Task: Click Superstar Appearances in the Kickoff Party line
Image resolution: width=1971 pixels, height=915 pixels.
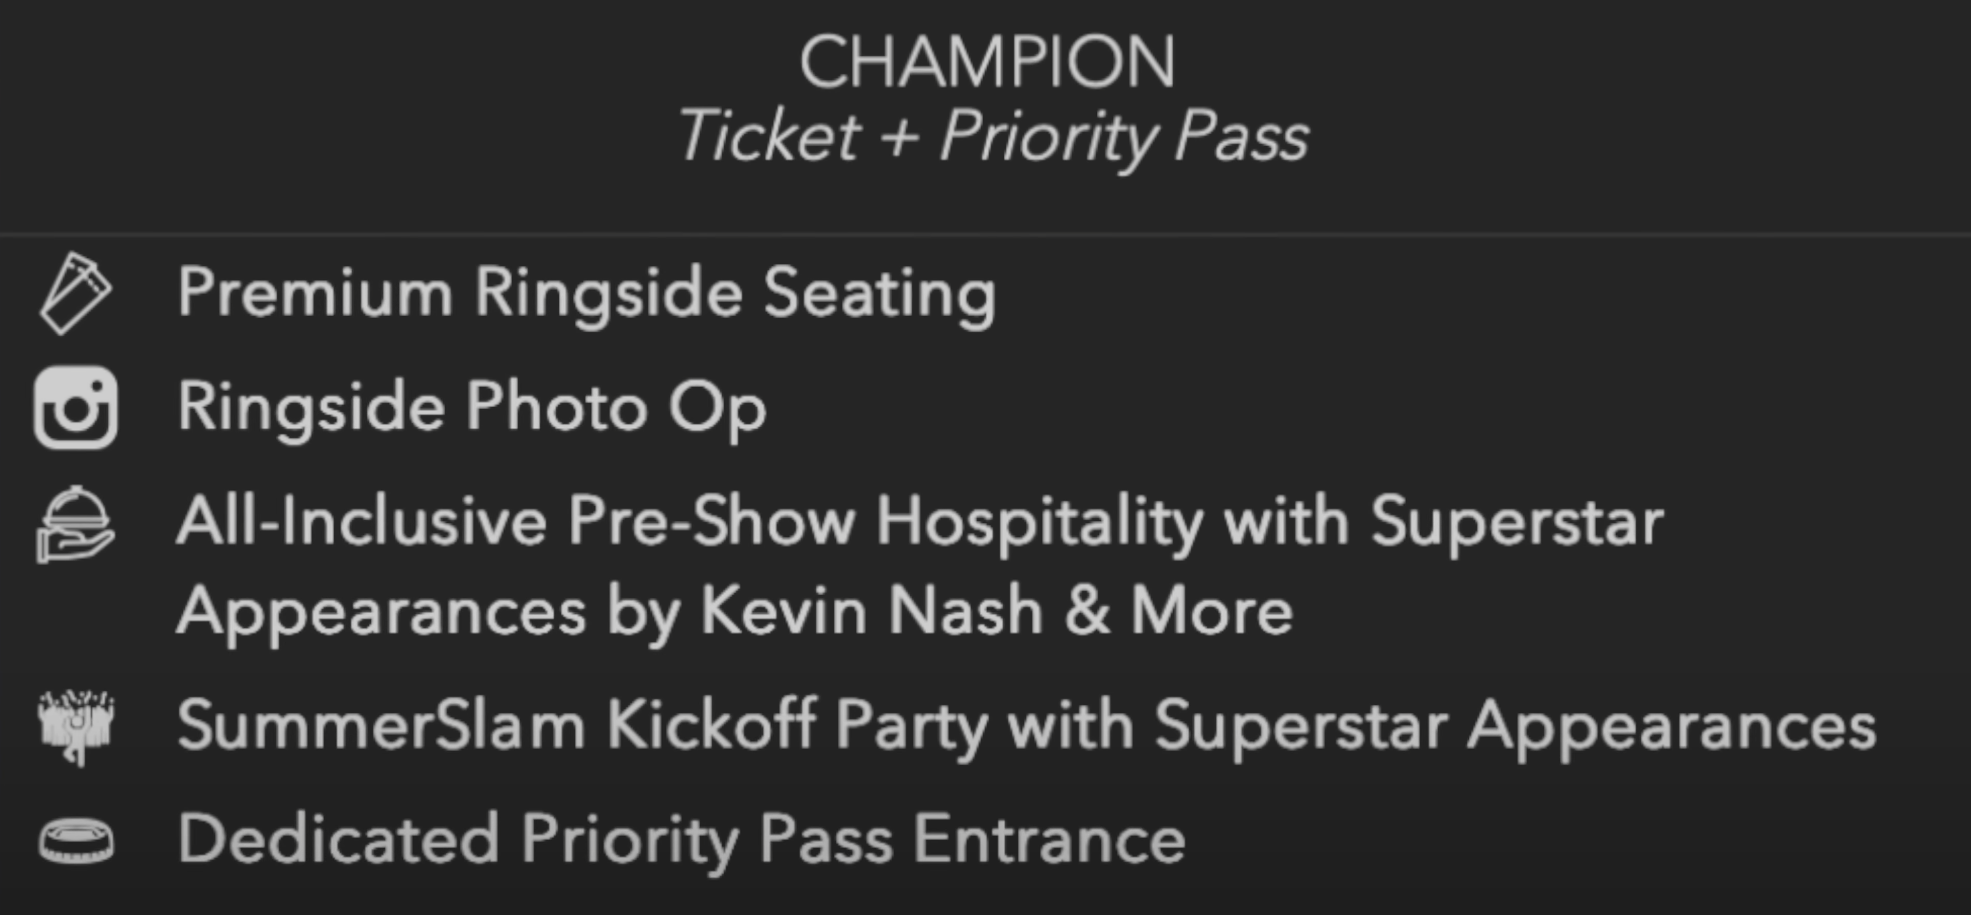Action: 1514,725
